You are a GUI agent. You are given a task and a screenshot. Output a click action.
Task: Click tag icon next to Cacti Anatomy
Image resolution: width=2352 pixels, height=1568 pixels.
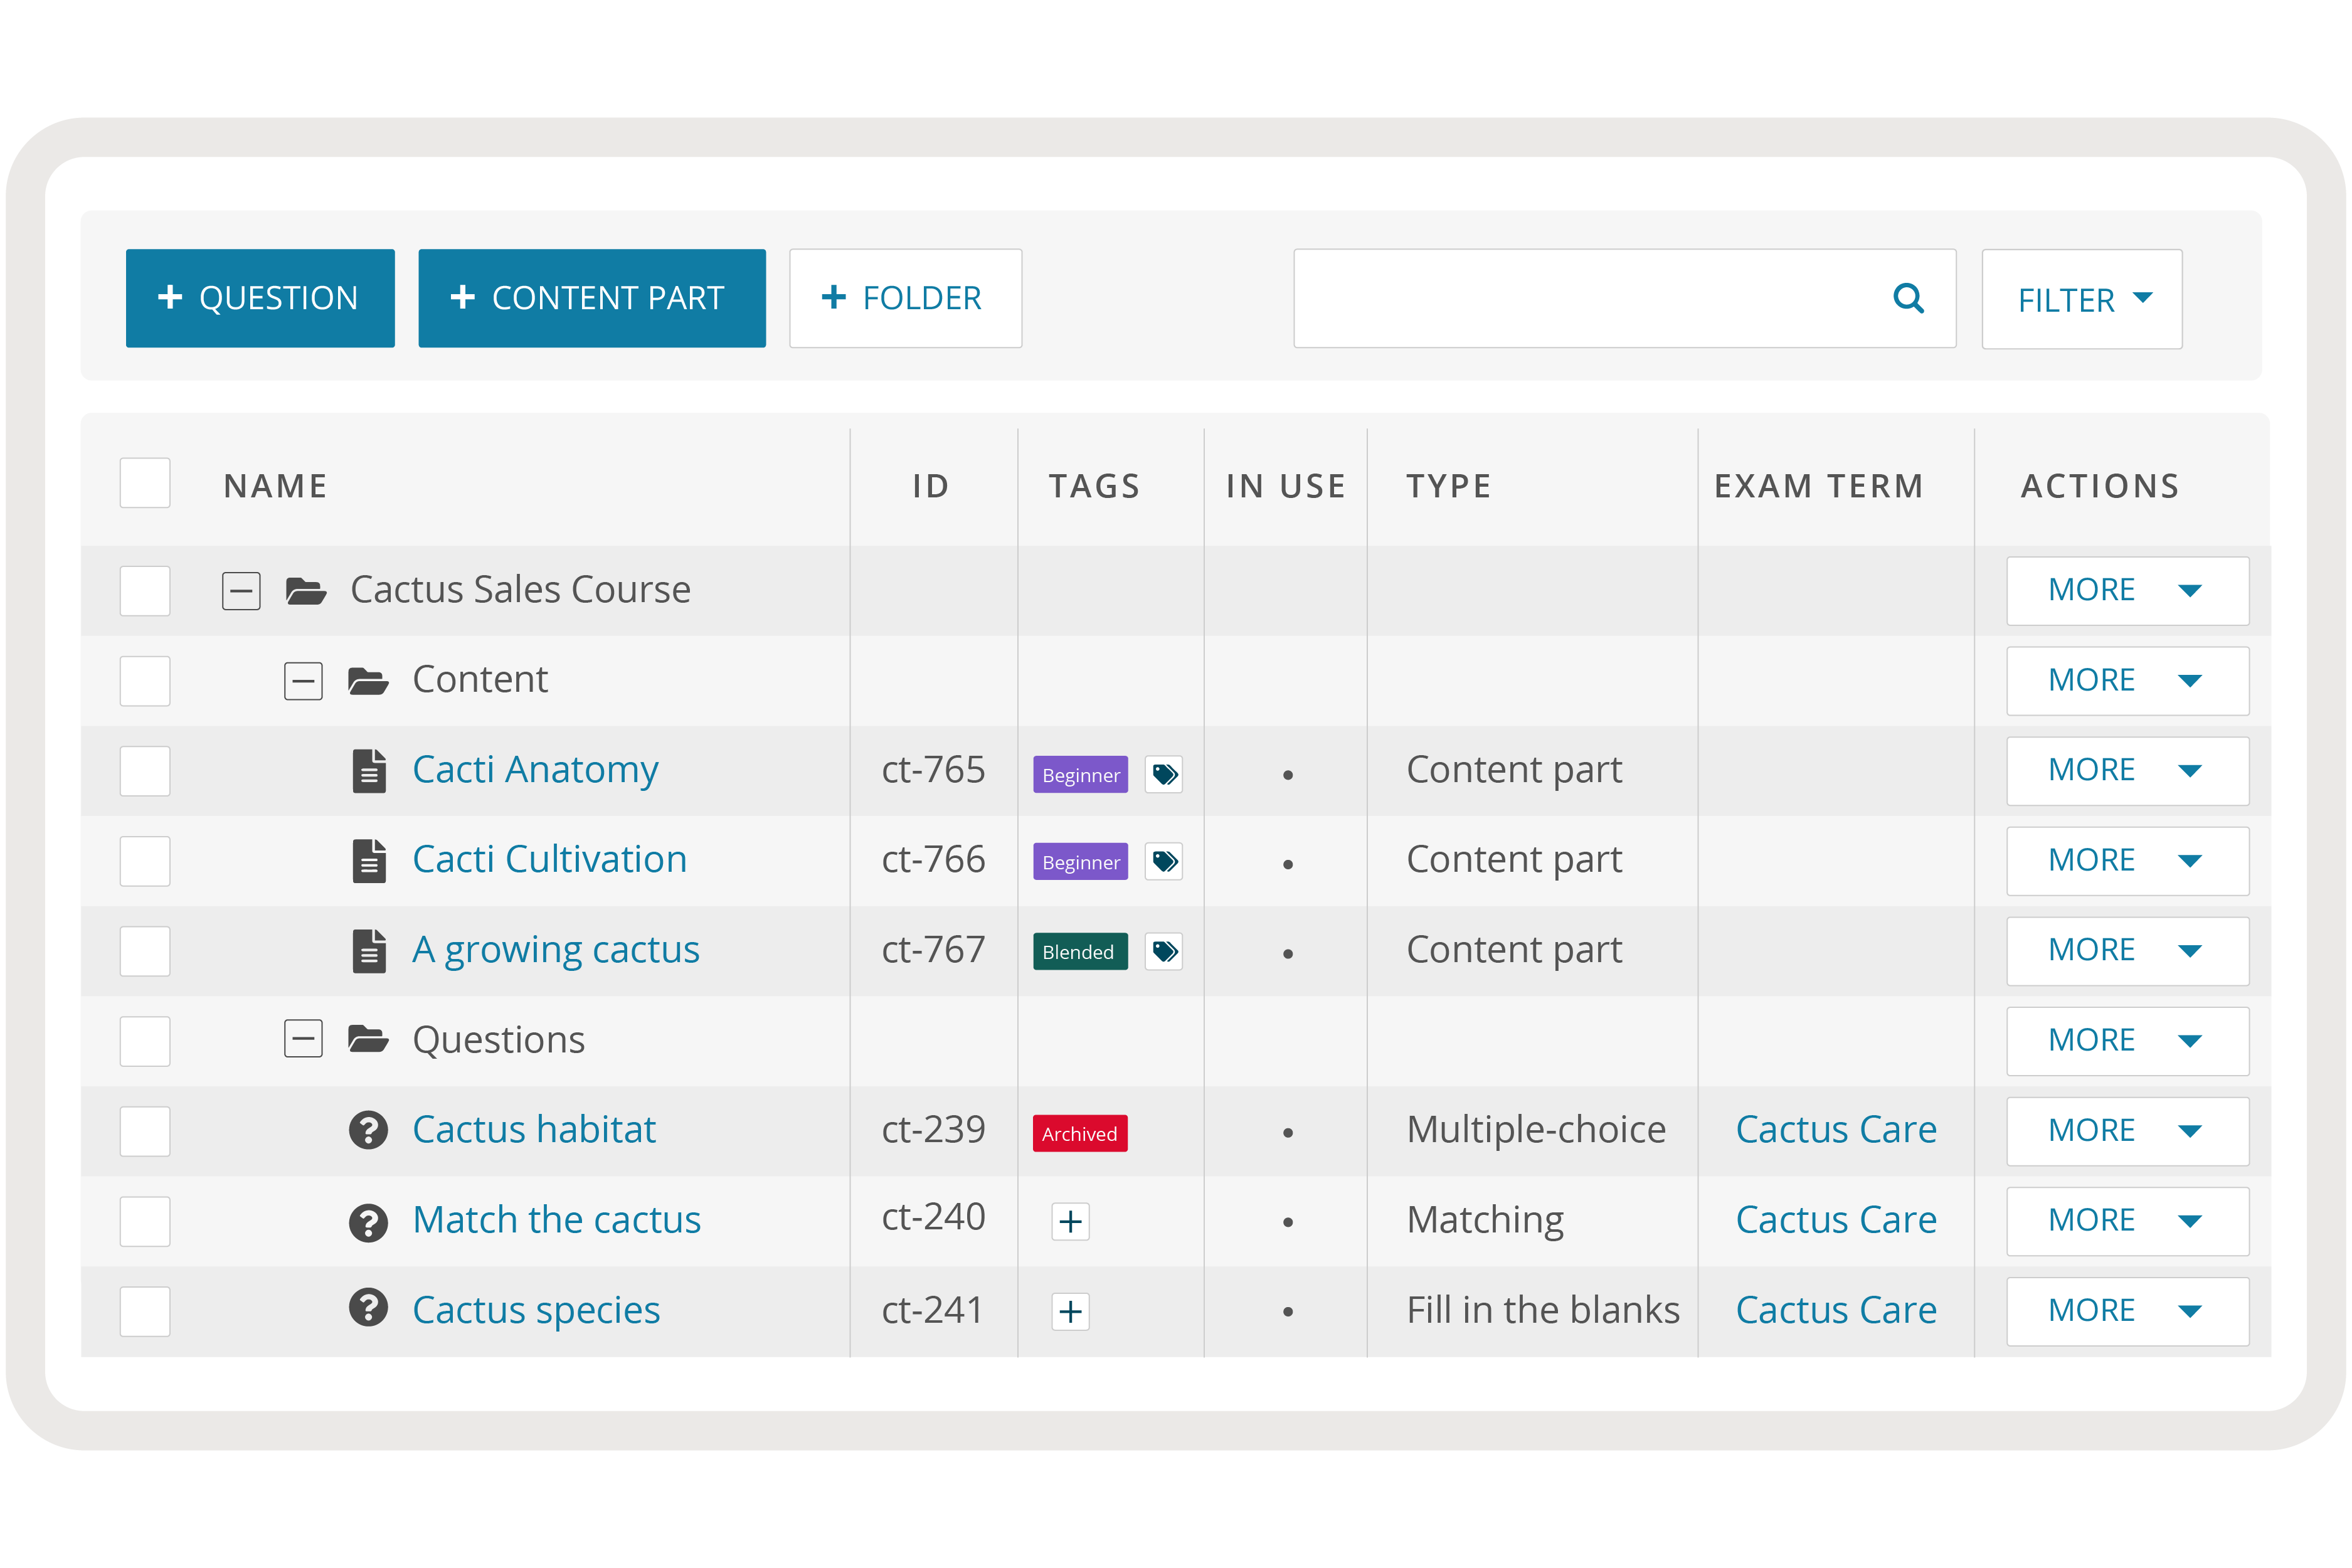(1164, 774)
